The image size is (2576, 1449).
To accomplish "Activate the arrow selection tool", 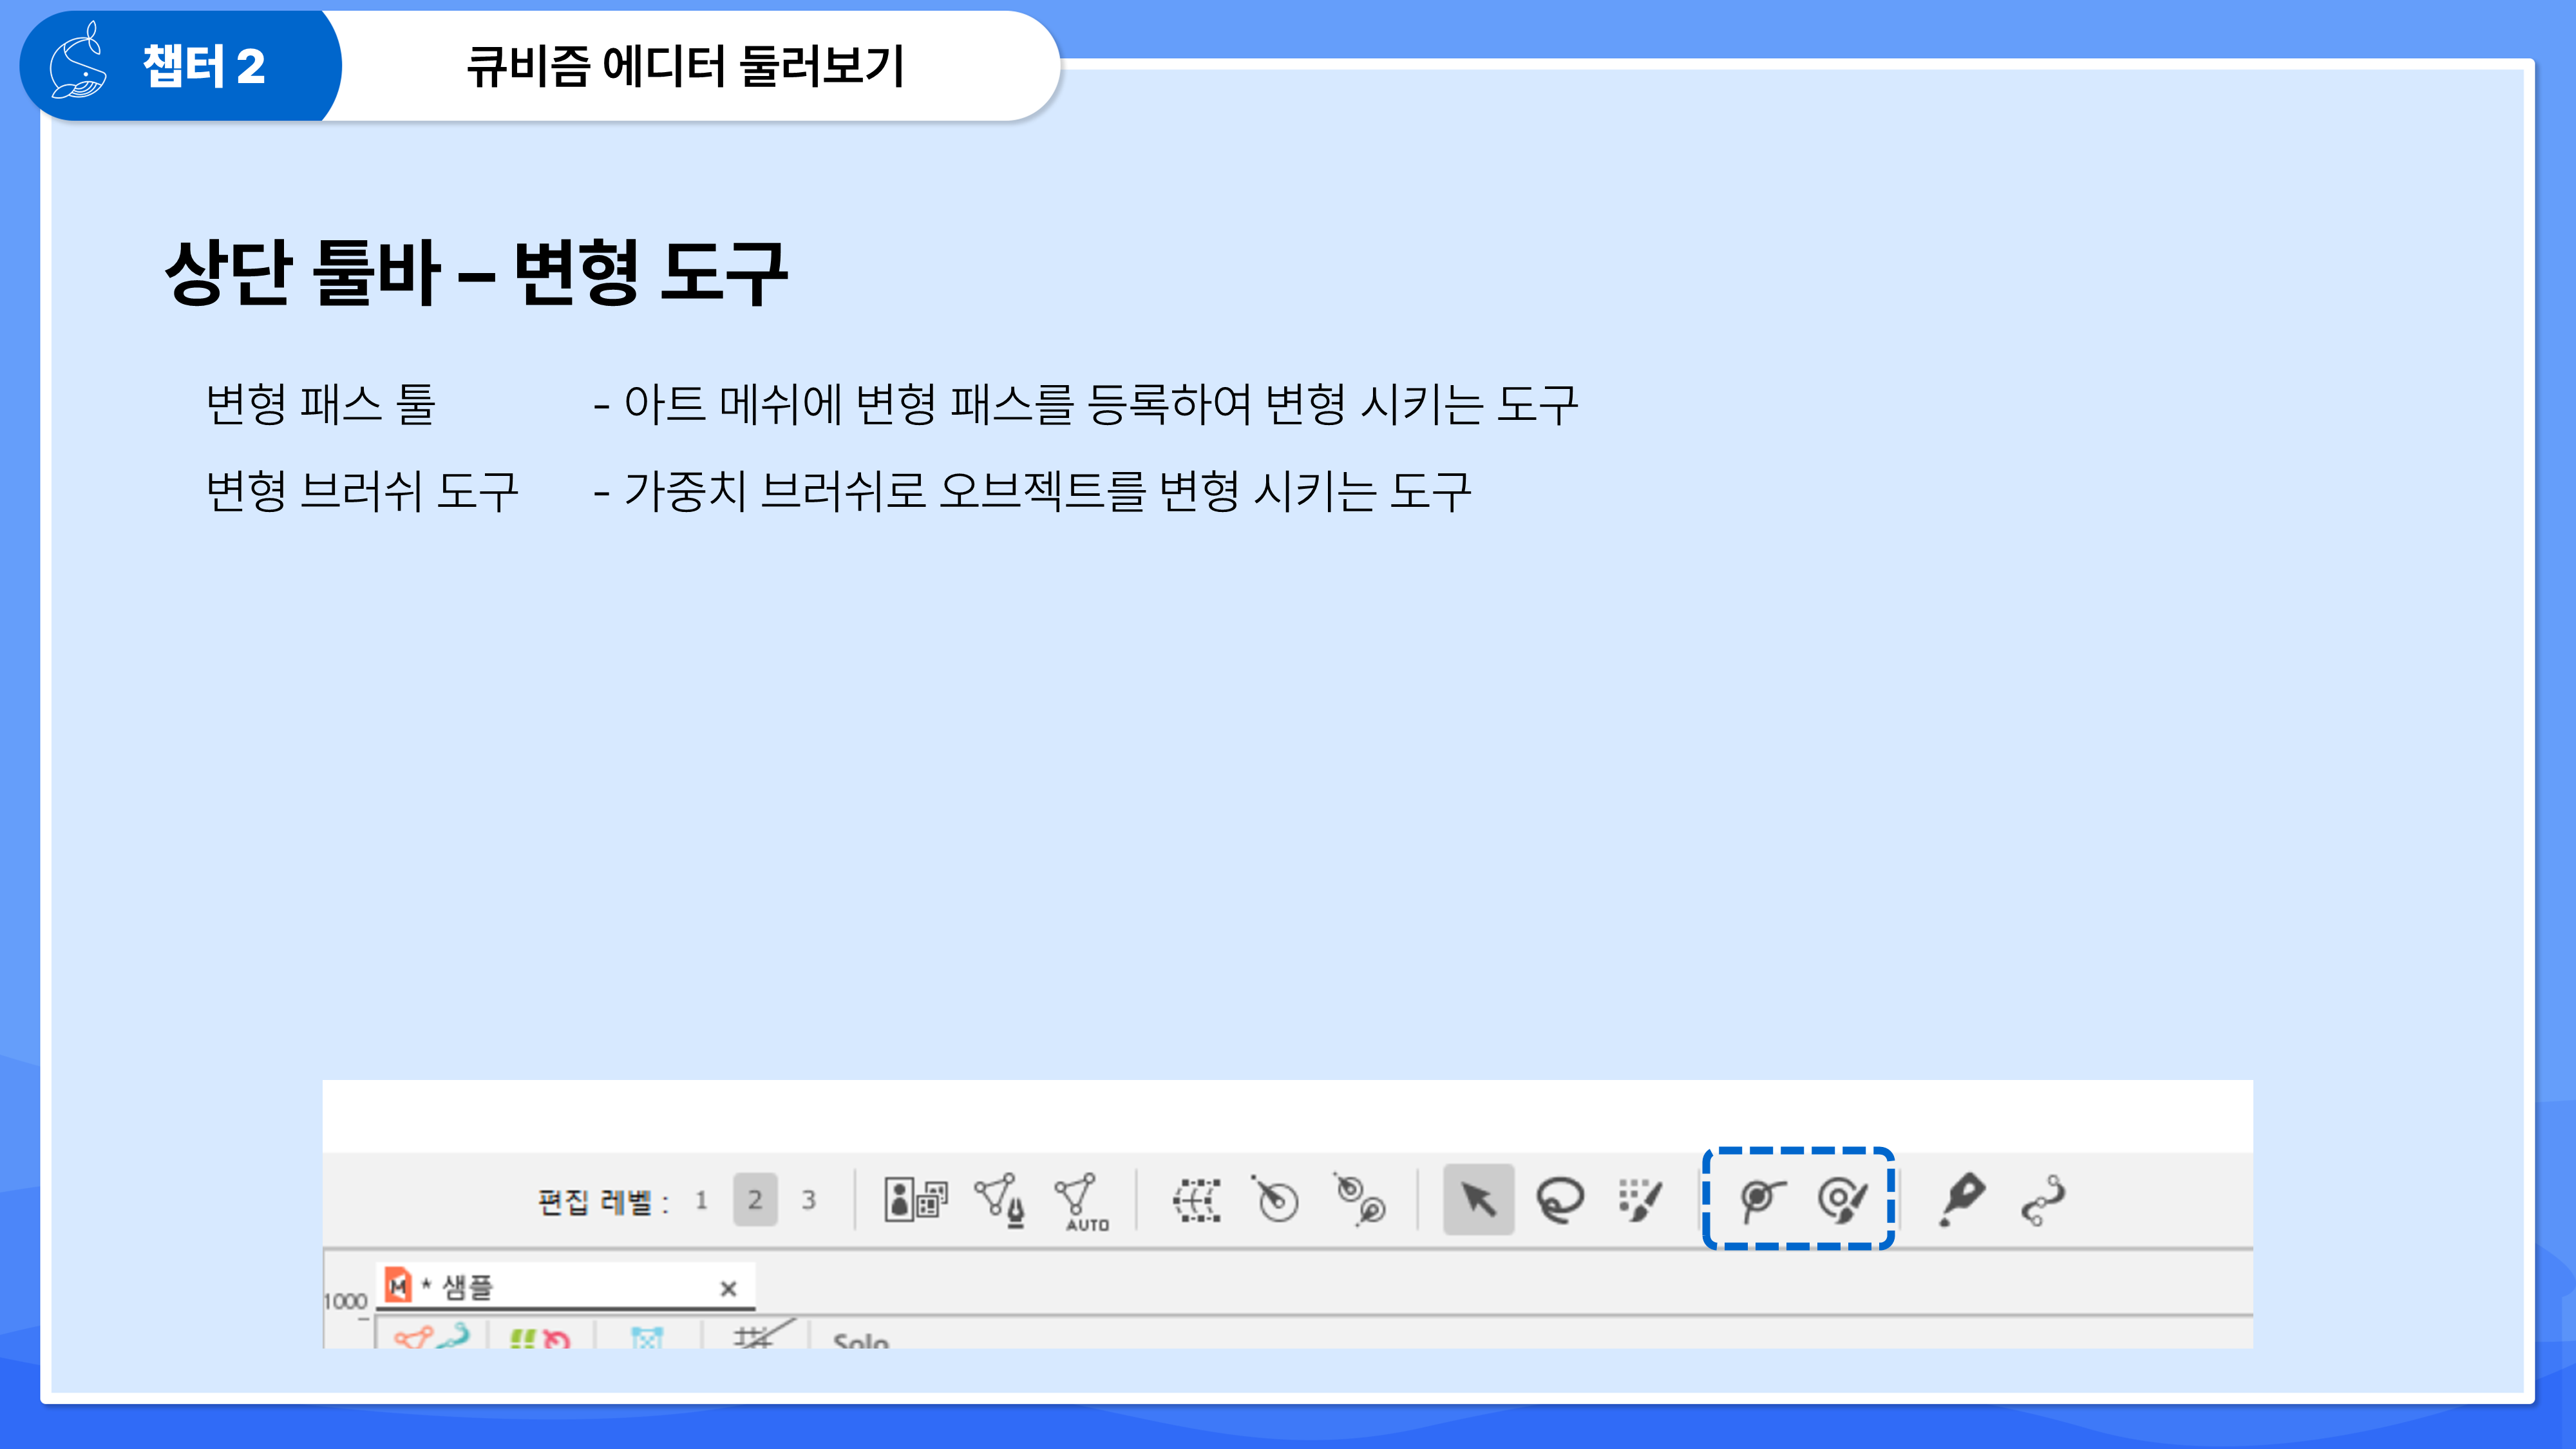I will [x=1478, y=1199].
